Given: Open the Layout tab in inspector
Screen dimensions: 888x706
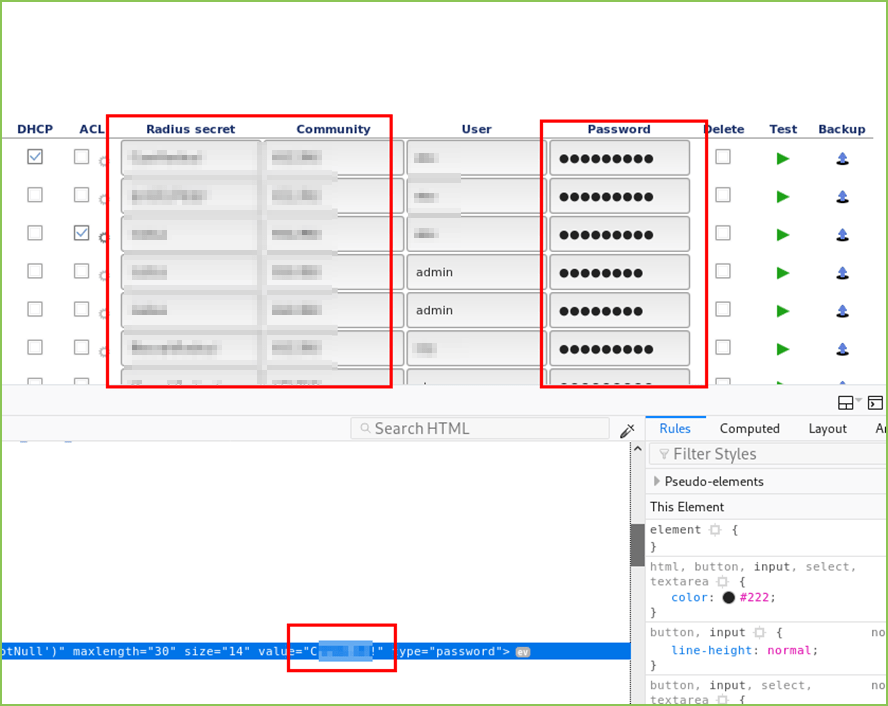Looking at the screenshot, I should pyautogui.click(x=827, y=428).
